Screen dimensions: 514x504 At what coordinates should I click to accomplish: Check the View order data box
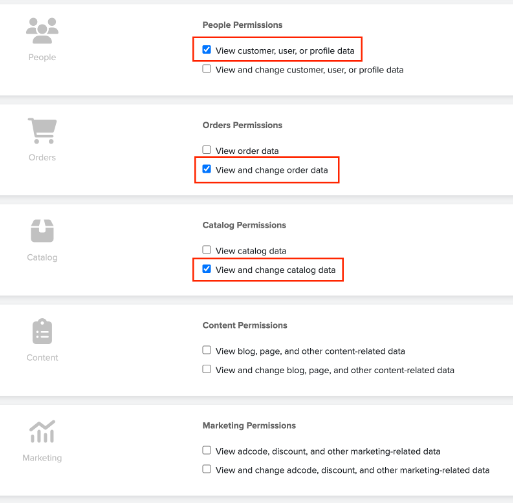coord(207,149)
